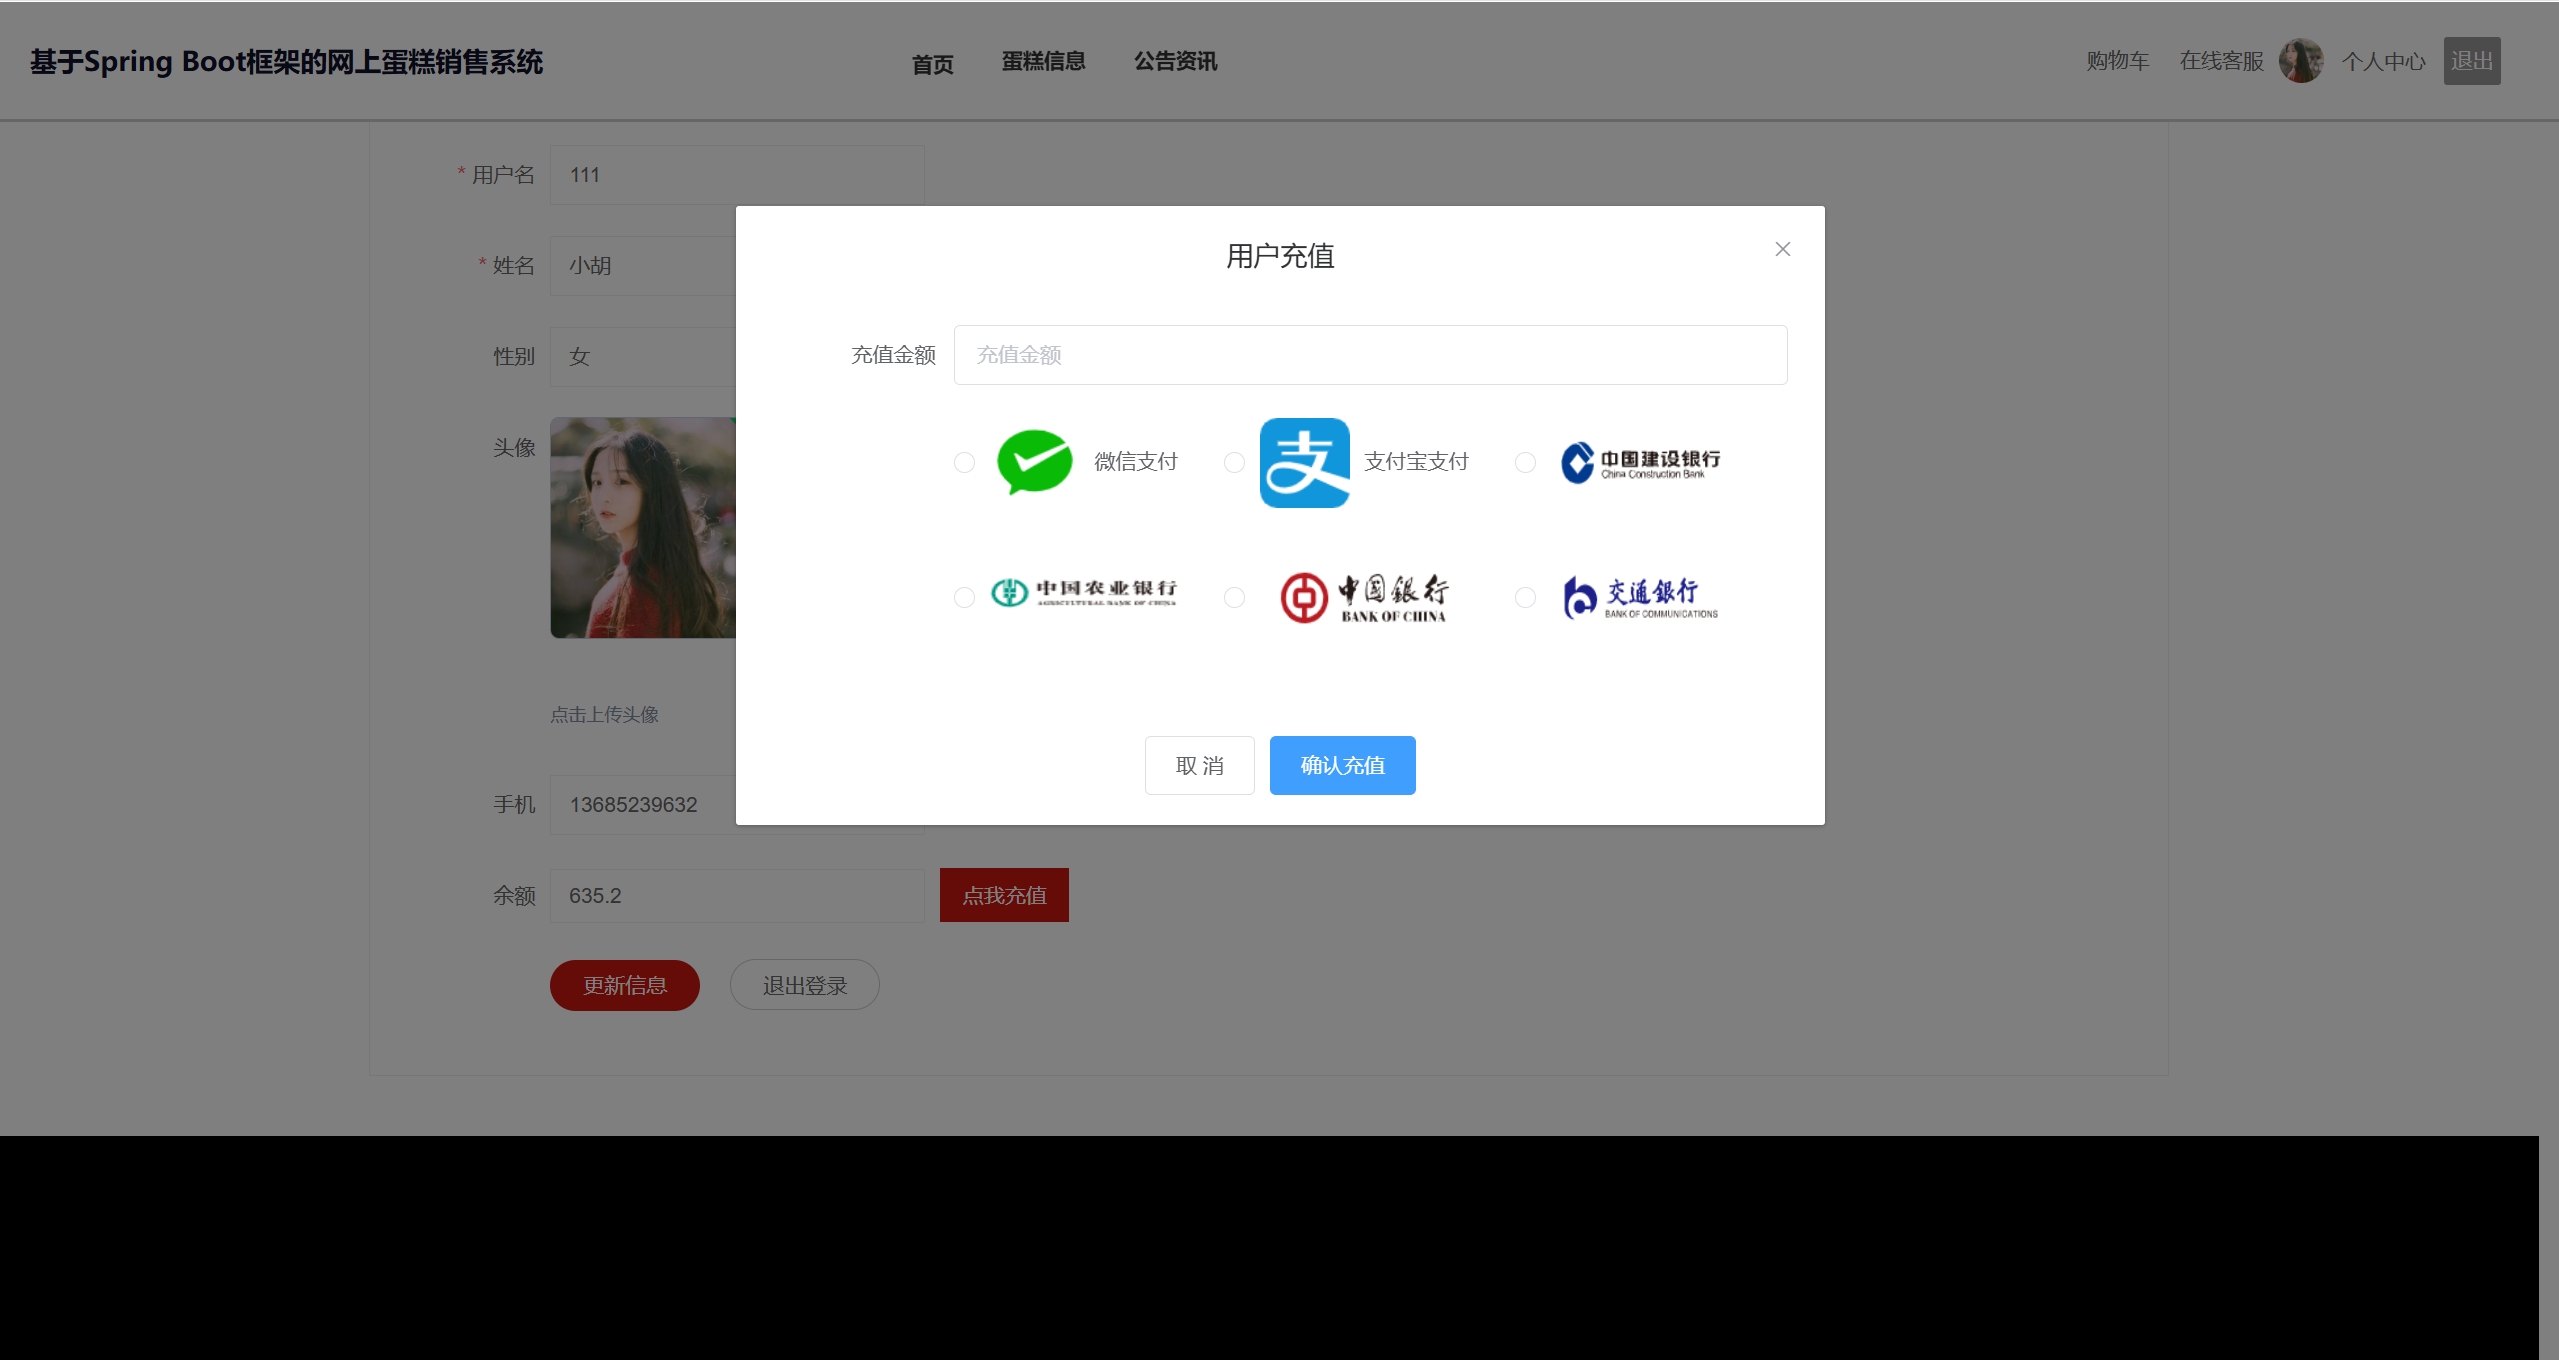Viewport: 2559px width, 1360px height.
Task: Click the 用户名 field containing 111
Action: [737, 175]
